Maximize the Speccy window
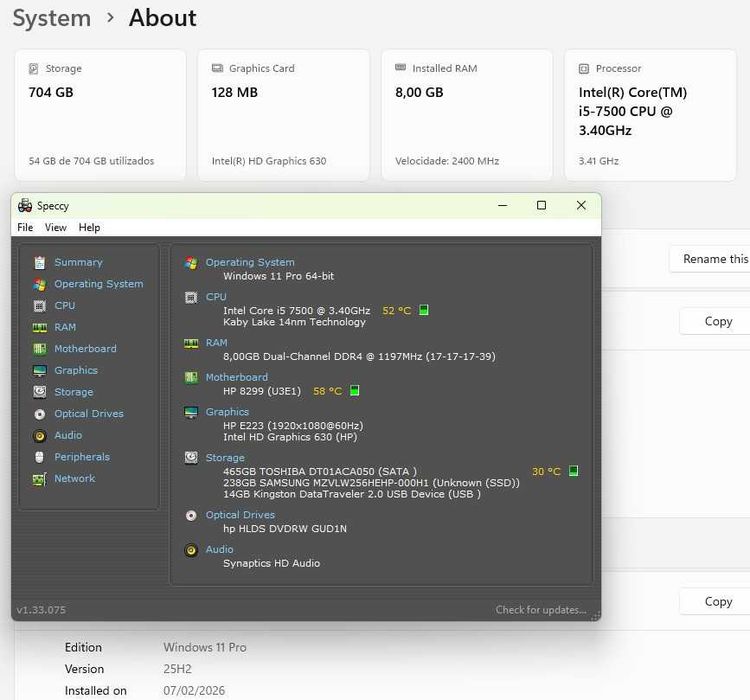The image size is (750, 700). point(541,205)
